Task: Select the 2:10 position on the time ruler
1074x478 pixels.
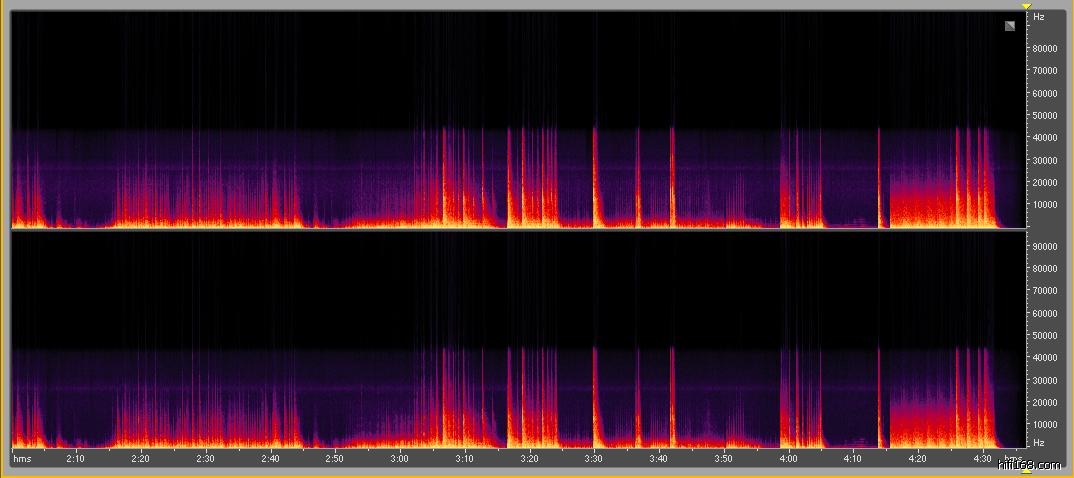Action: click(x=75, y=458)
